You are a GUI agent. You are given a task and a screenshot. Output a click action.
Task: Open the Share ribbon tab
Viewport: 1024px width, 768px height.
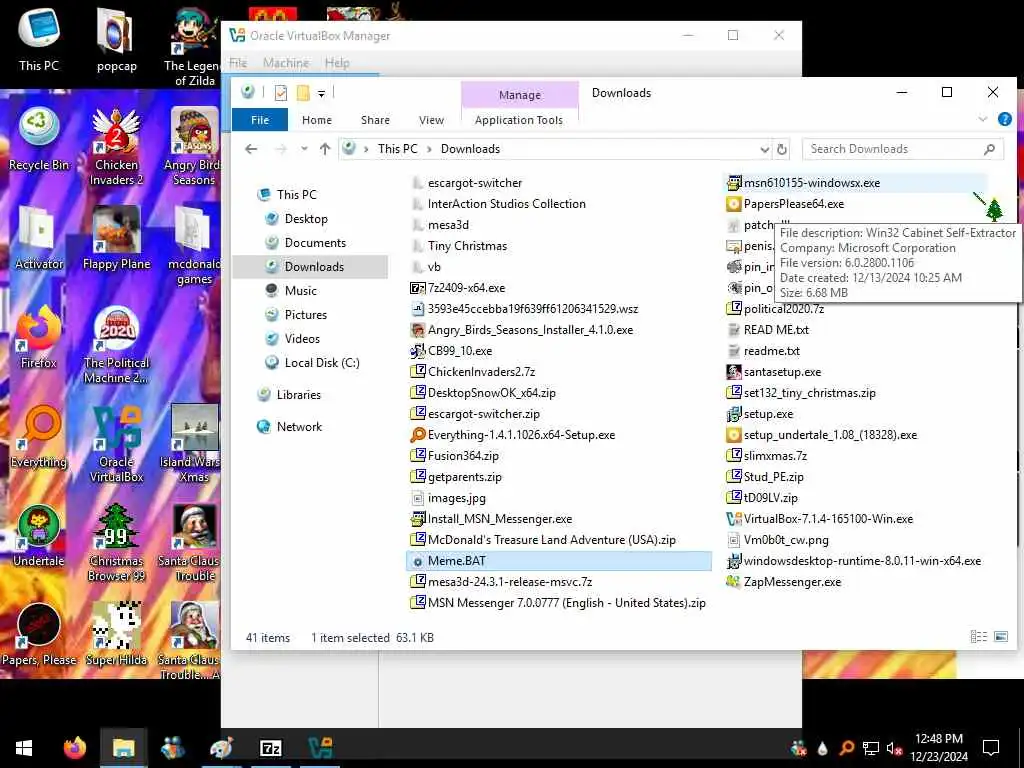click(x=375, y=120)
